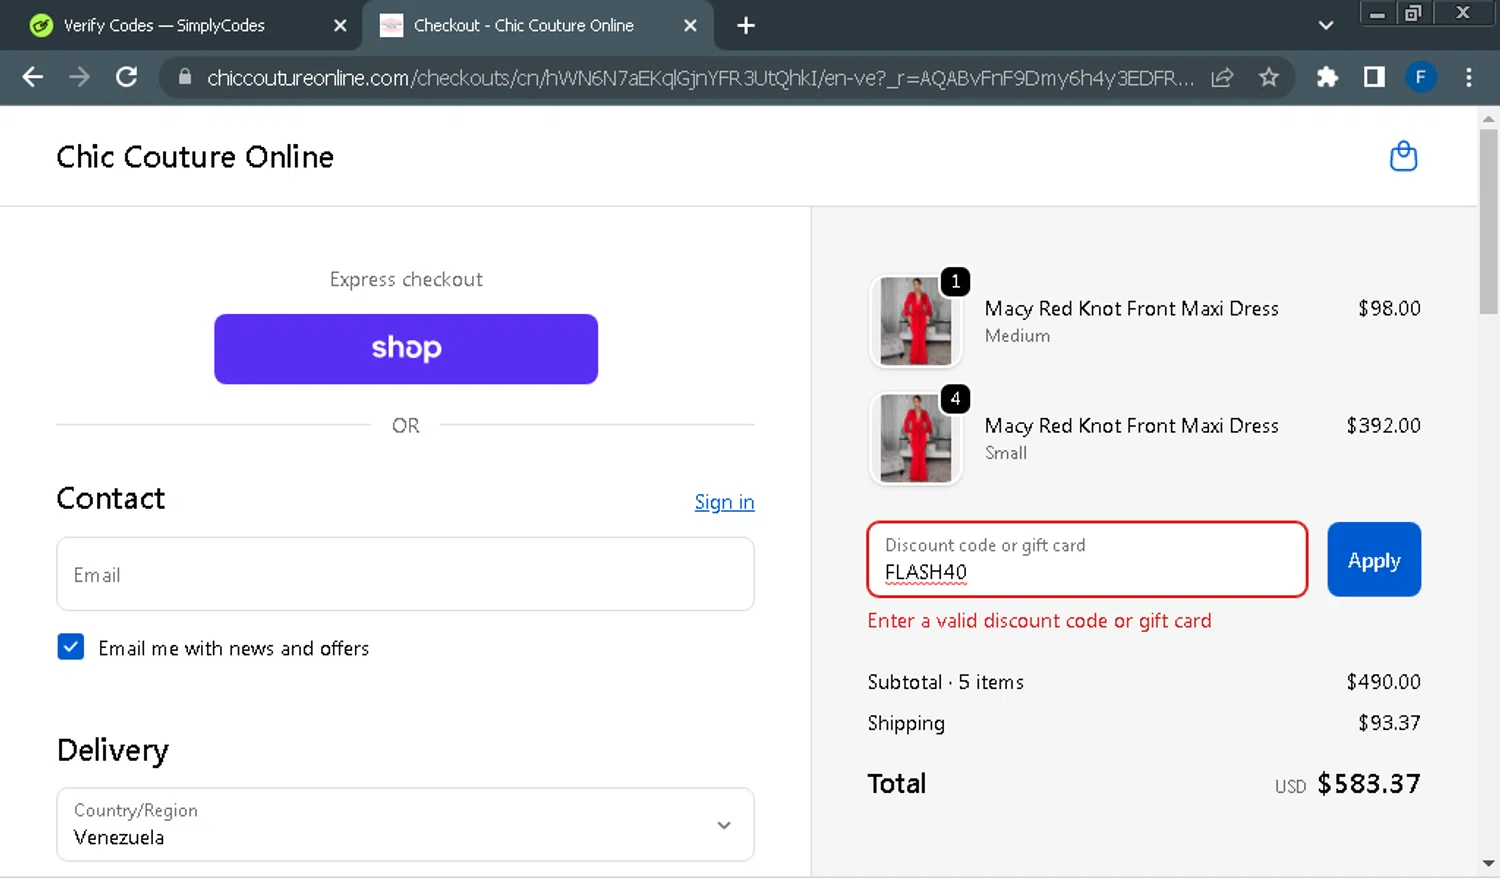Image resolution: width=1500 pixels, height=879 pixels.
Task: Click the $392.00 price of Small dress
Action: tap(1383, 425)
